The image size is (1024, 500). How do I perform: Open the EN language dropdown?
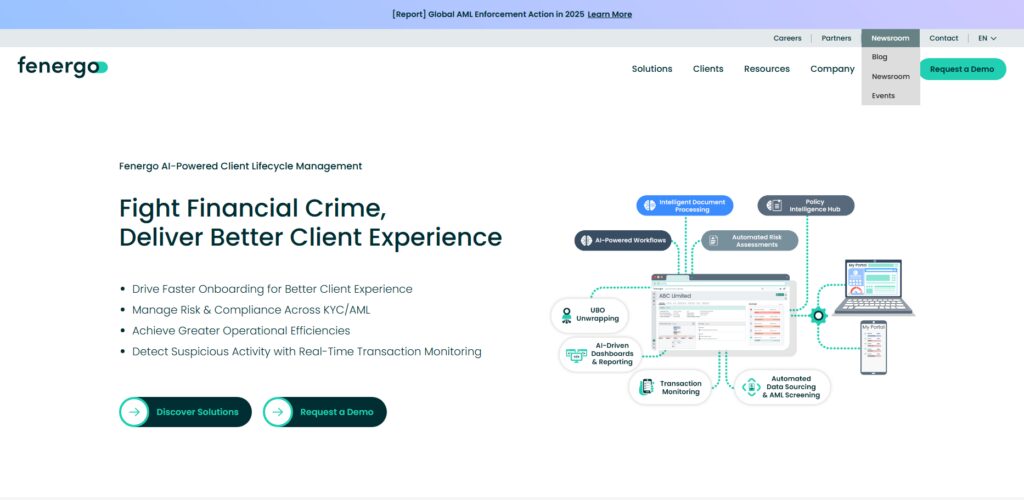click(x=987, y=38)
